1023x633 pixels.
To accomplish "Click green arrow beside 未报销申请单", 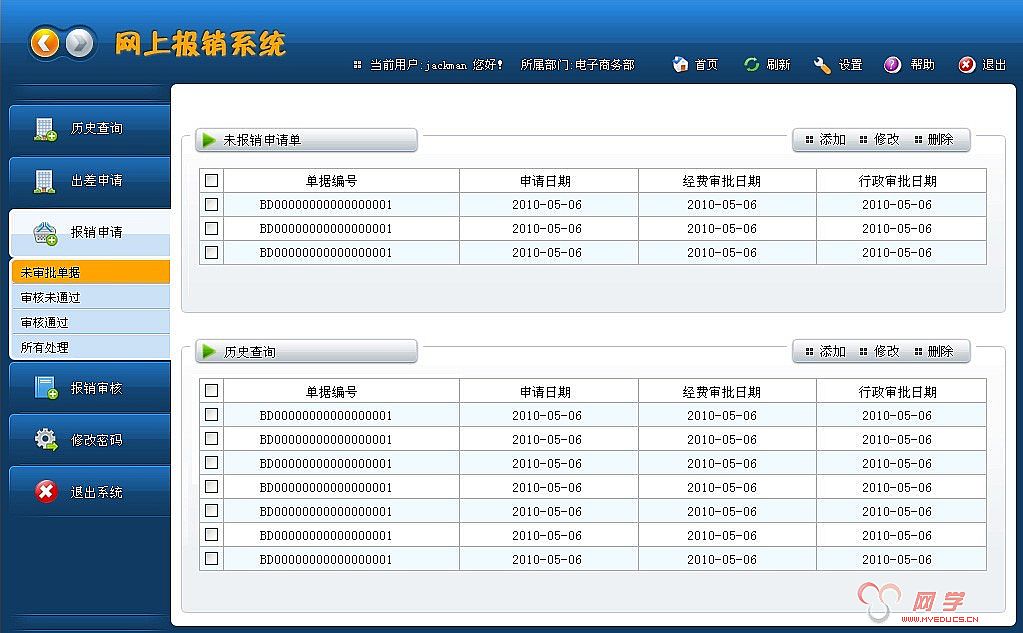I will coord(209,140).
